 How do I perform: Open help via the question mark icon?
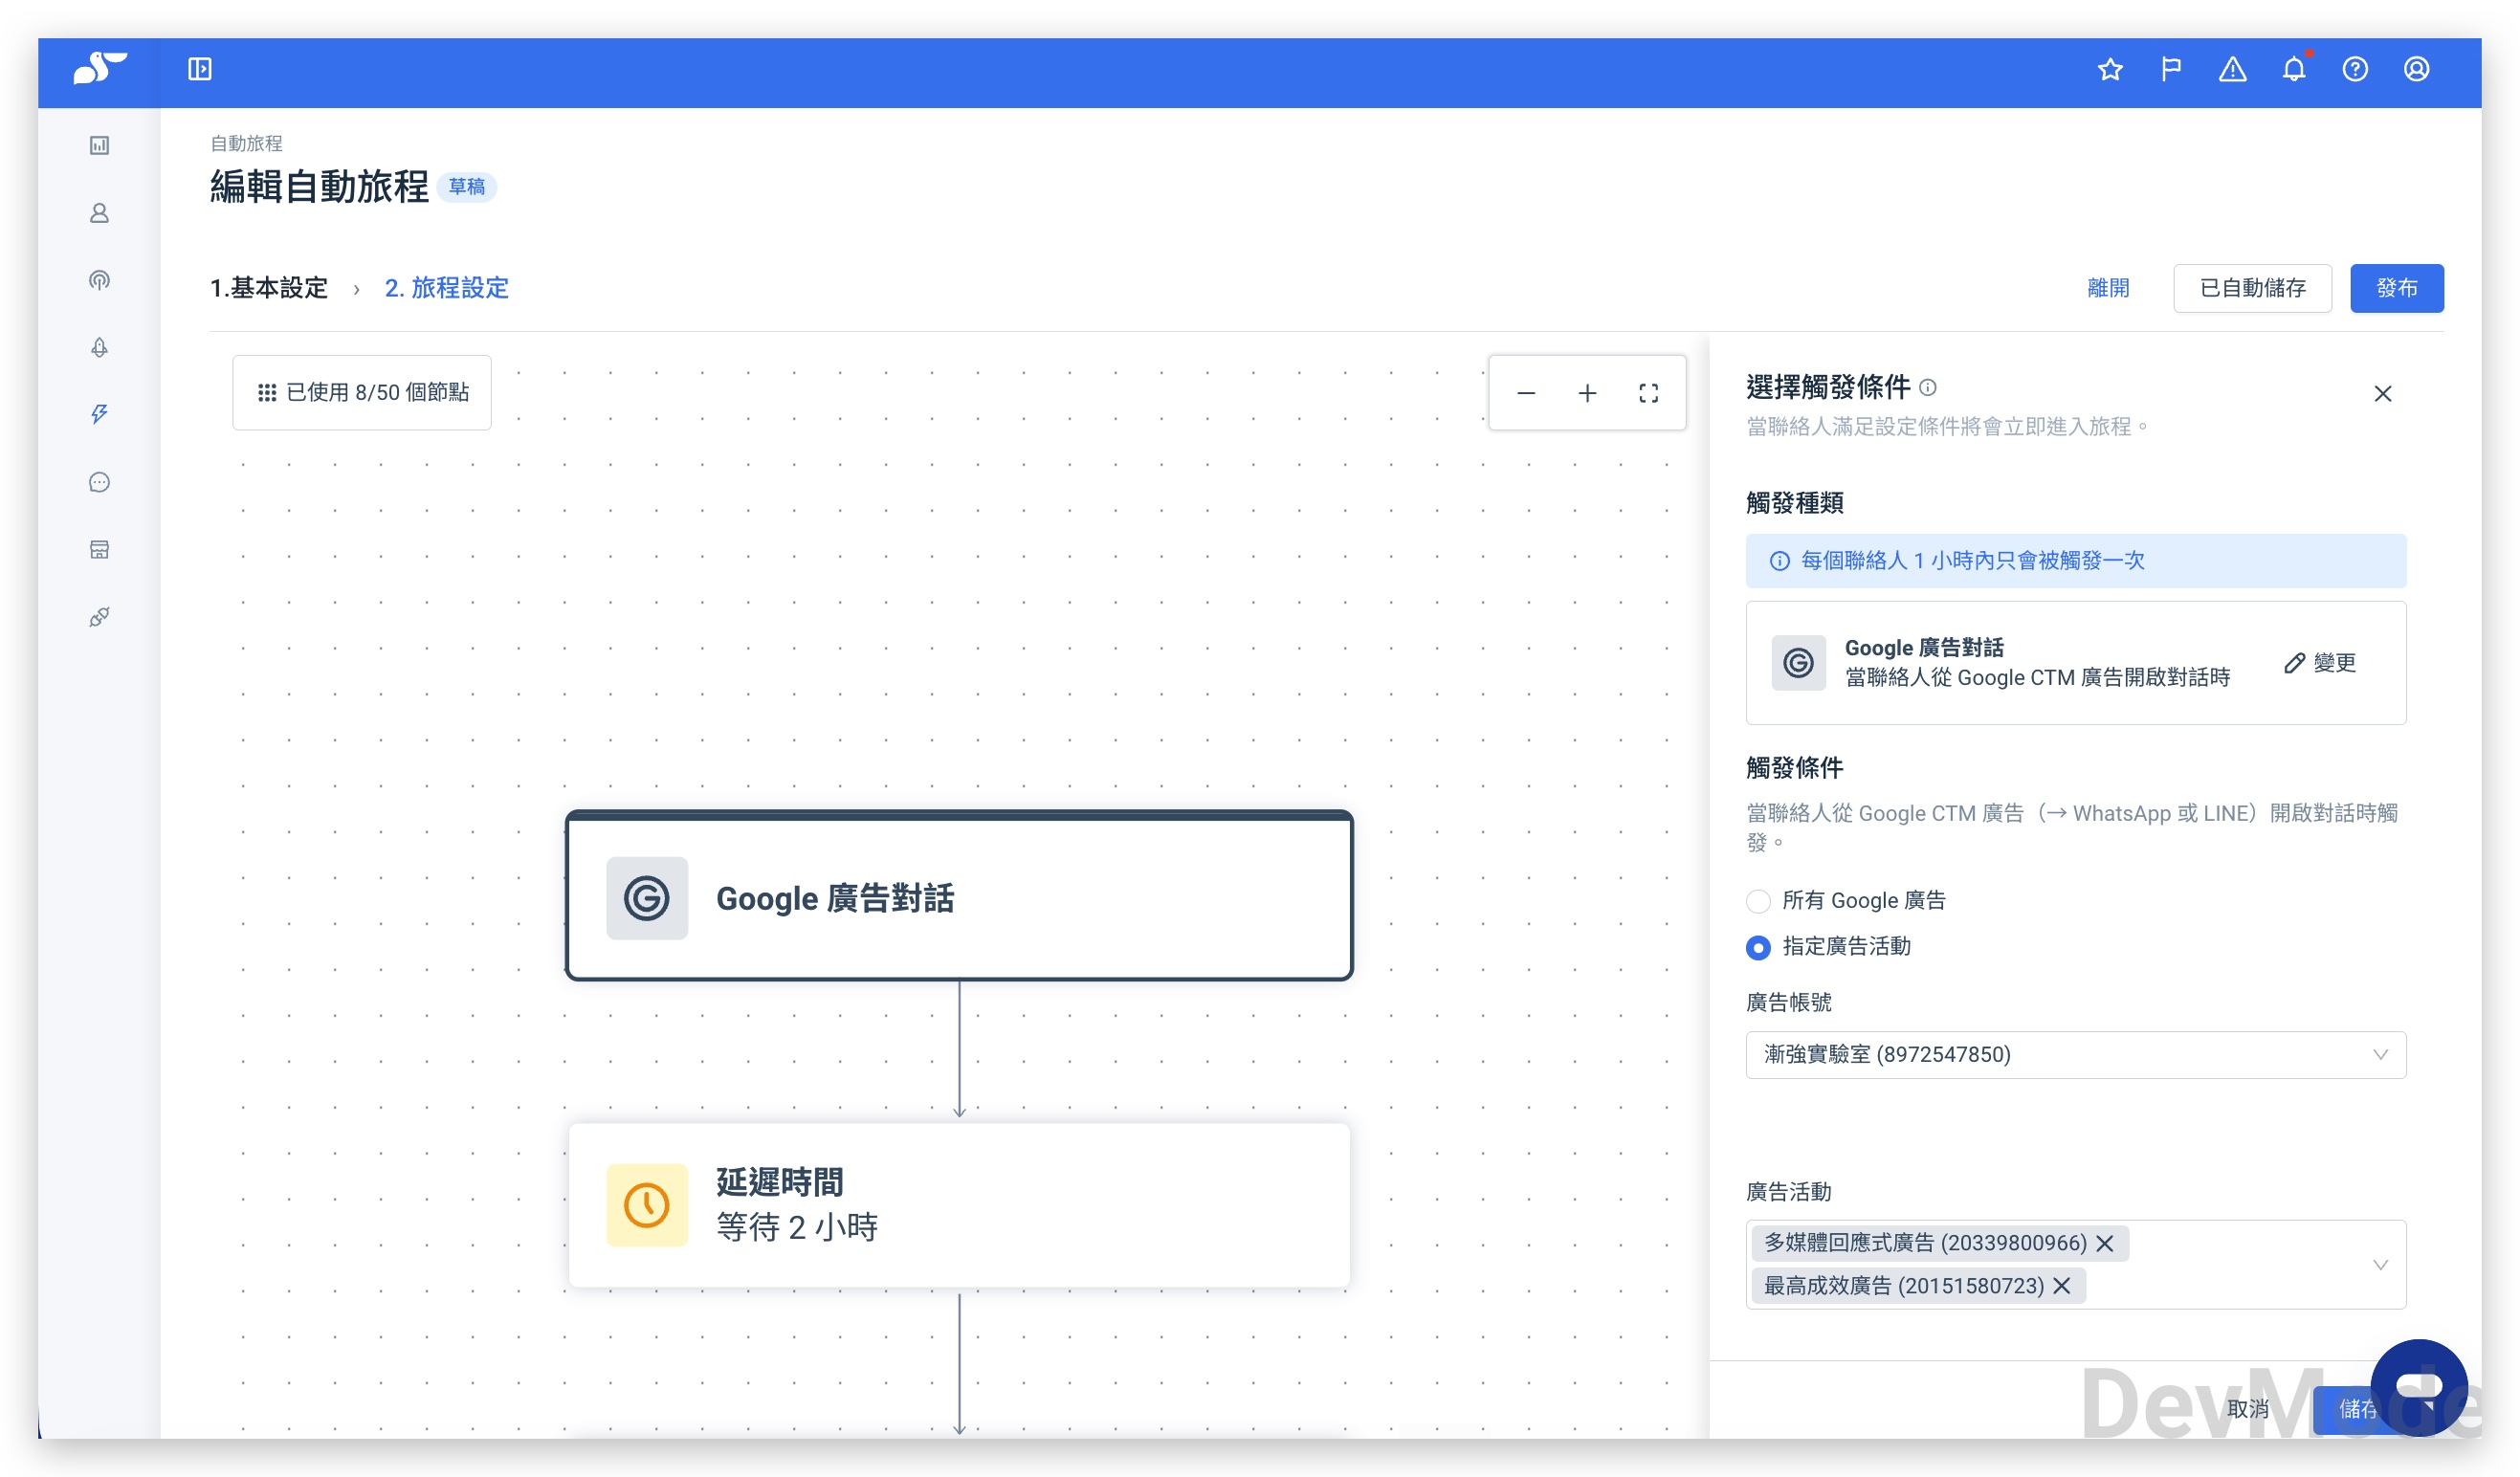2355,69
